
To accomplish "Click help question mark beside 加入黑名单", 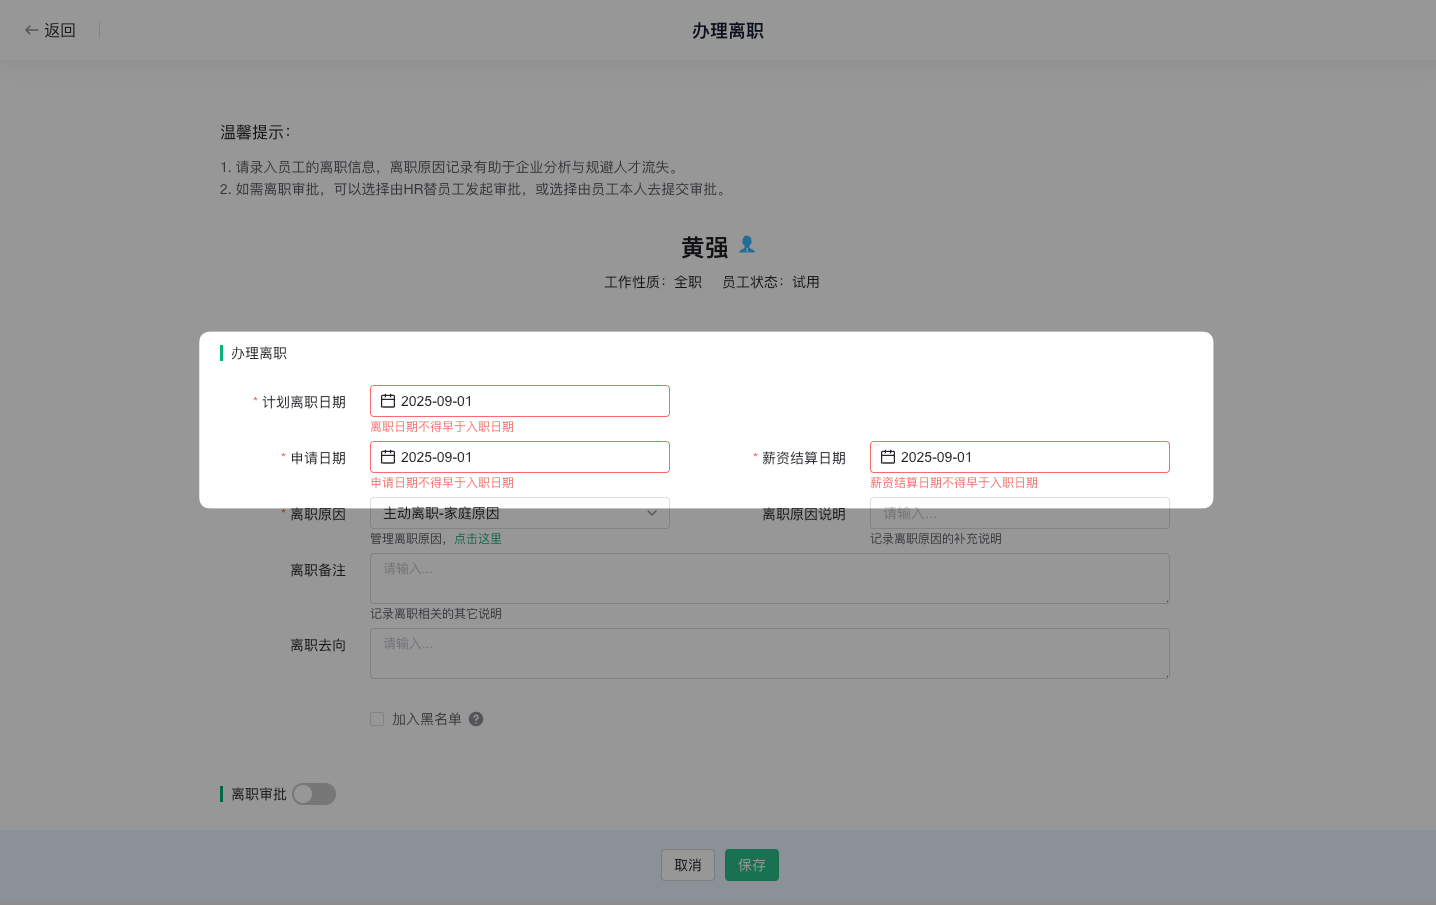I will pyautogui.click(x=476, y=719).
